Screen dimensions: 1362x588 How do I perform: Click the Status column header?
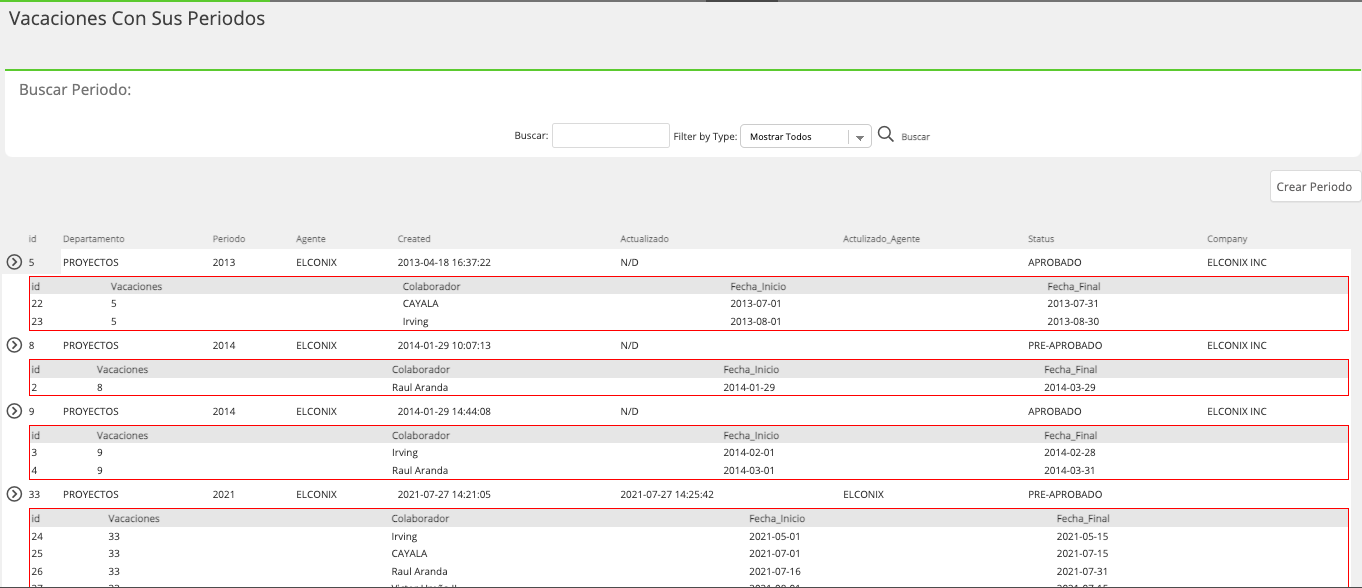pyautogui.click(x=1041, y=239)
